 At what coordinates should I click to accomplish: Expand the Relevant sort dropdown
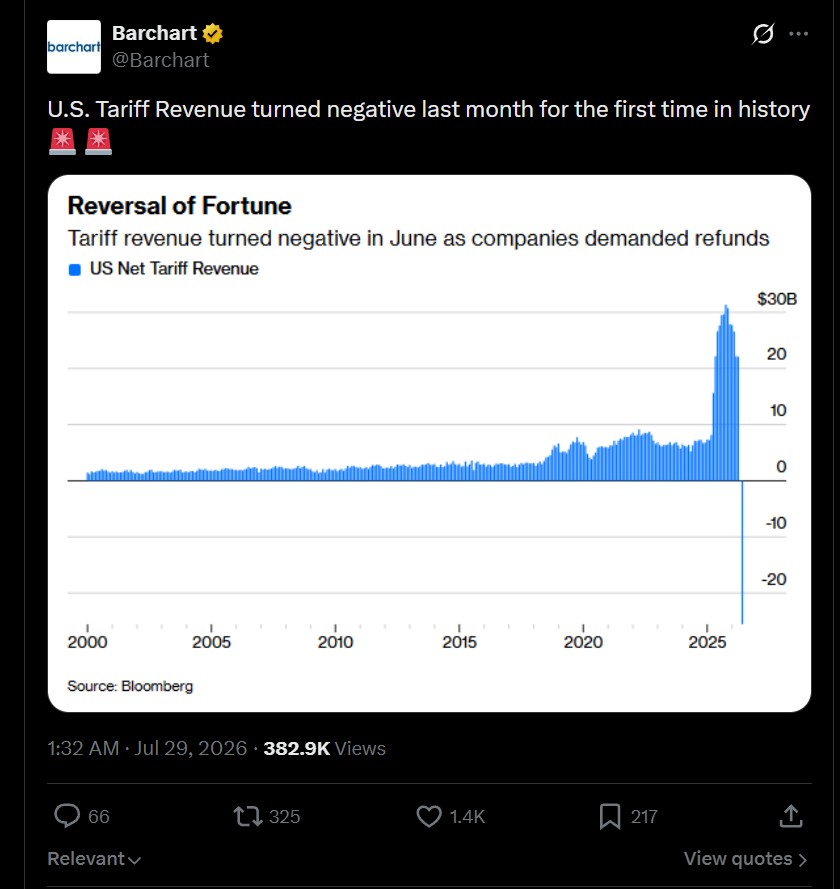[94, 858]
